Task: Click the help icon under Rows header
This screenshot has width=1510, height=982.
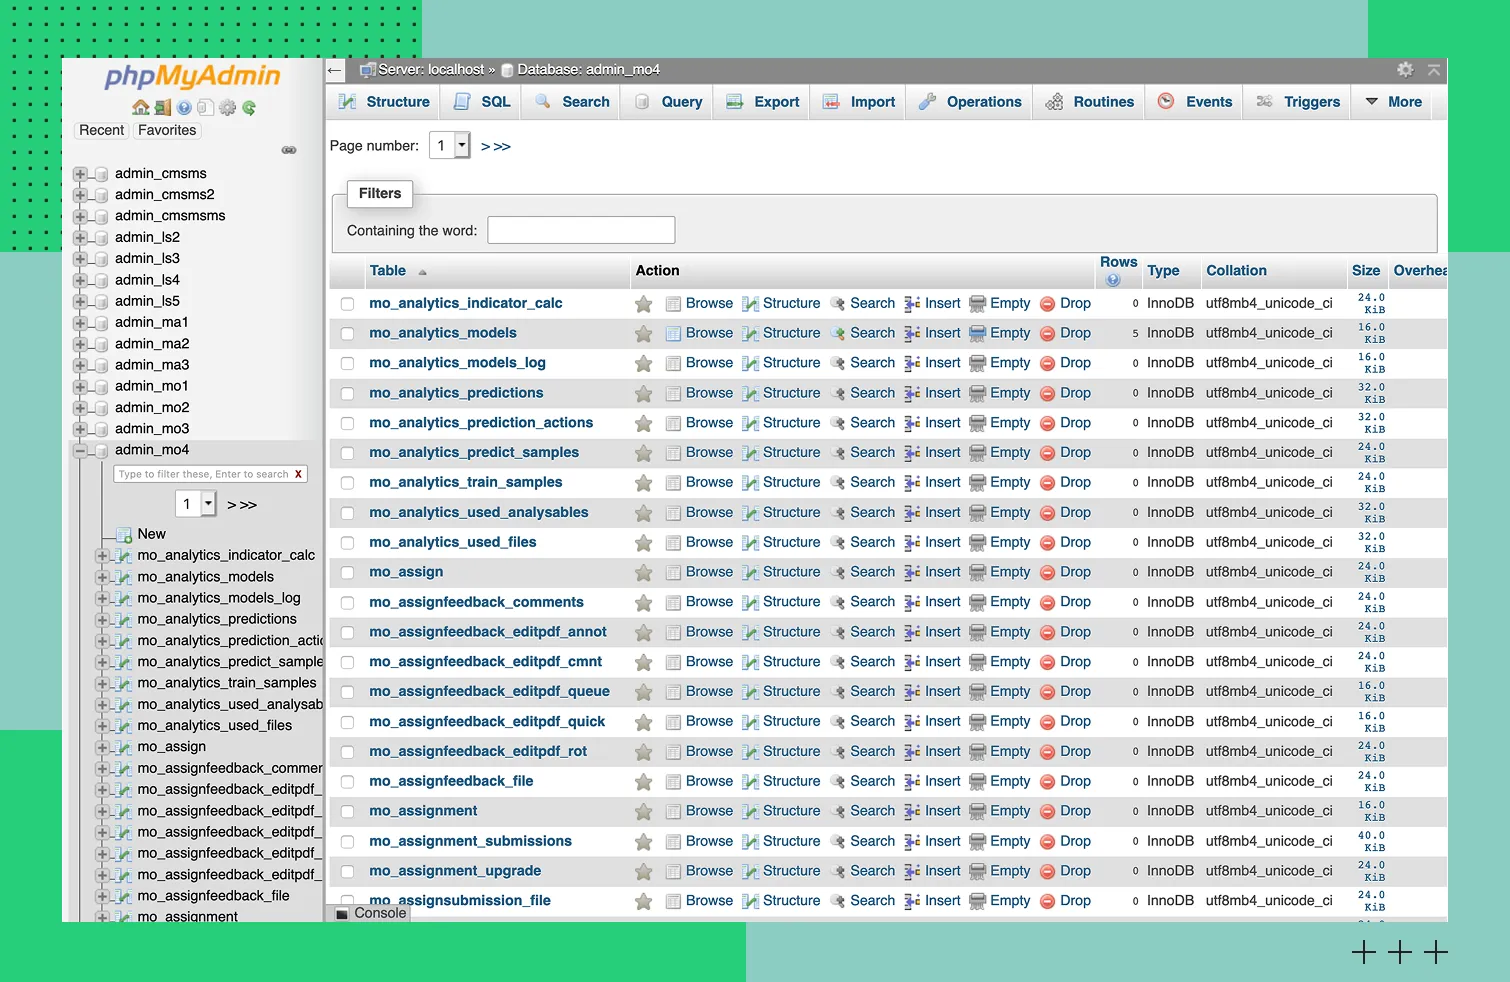Action: pos(1113,280)
